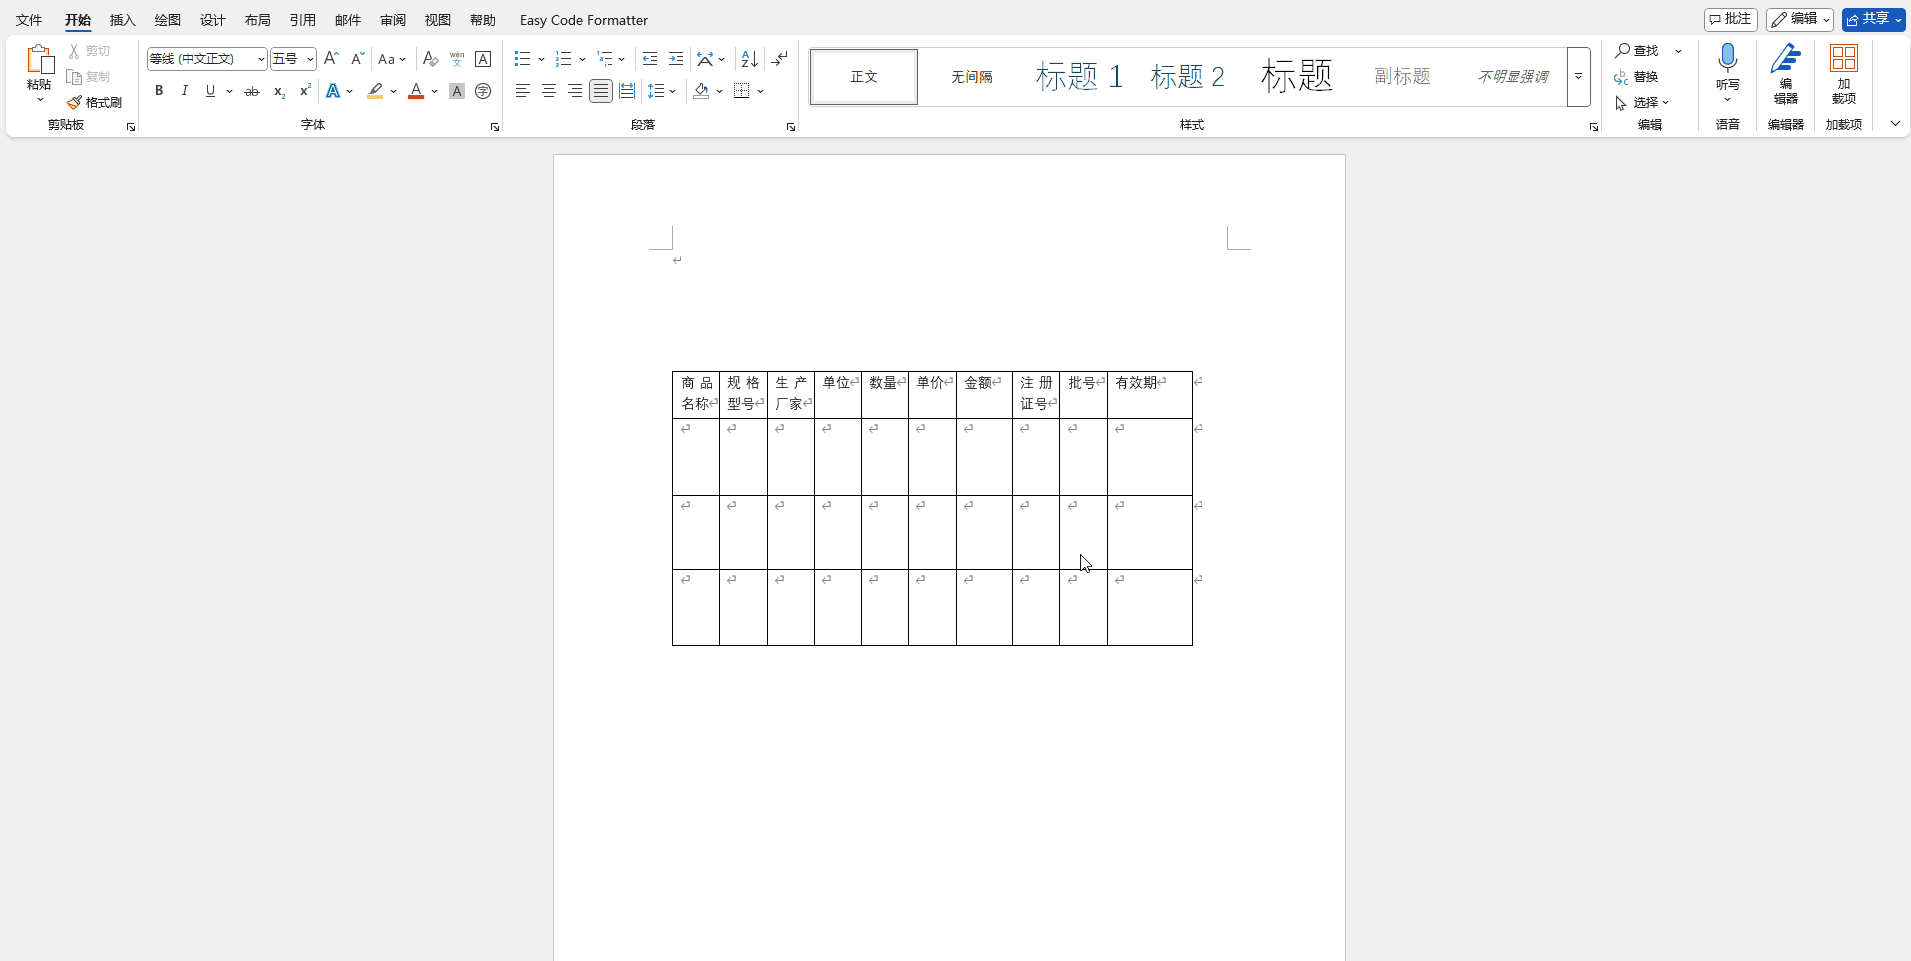The image size is (1911, 961).
Task: Toggle Italic formatting
Action: coord(184,91)
